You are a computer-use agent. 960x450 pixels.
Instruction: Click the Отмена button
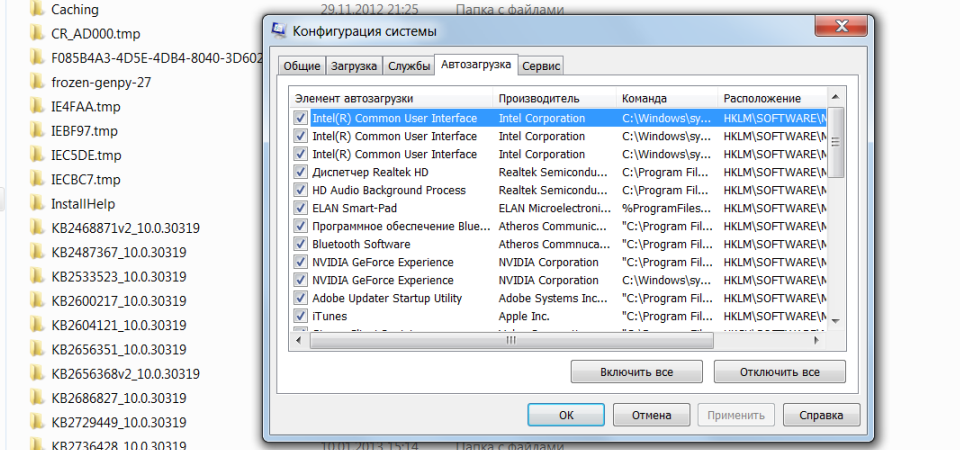(x=651, y=414)
